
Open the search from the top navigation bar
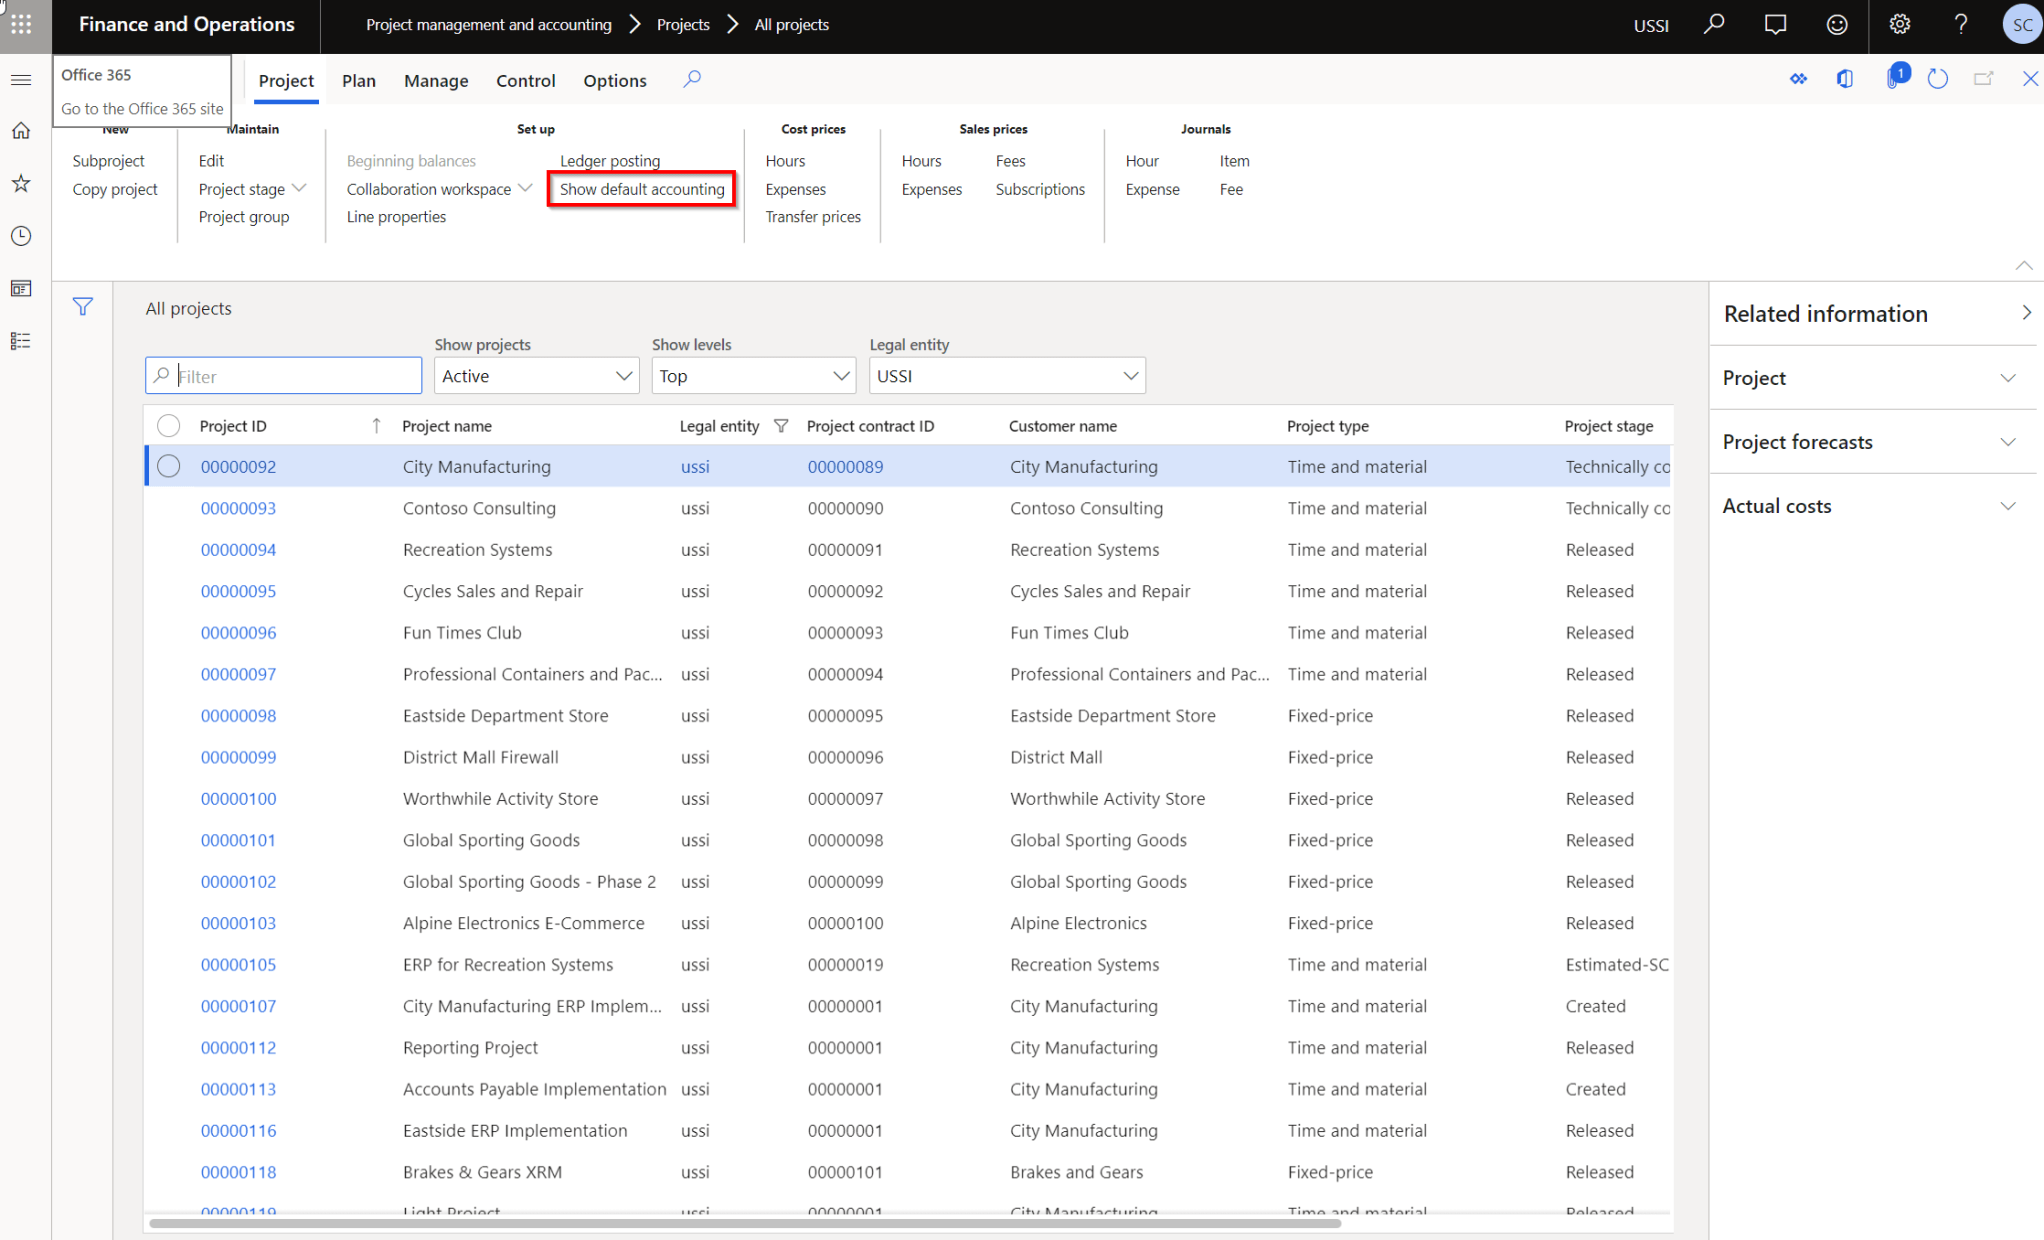[x=1714, y=24]
